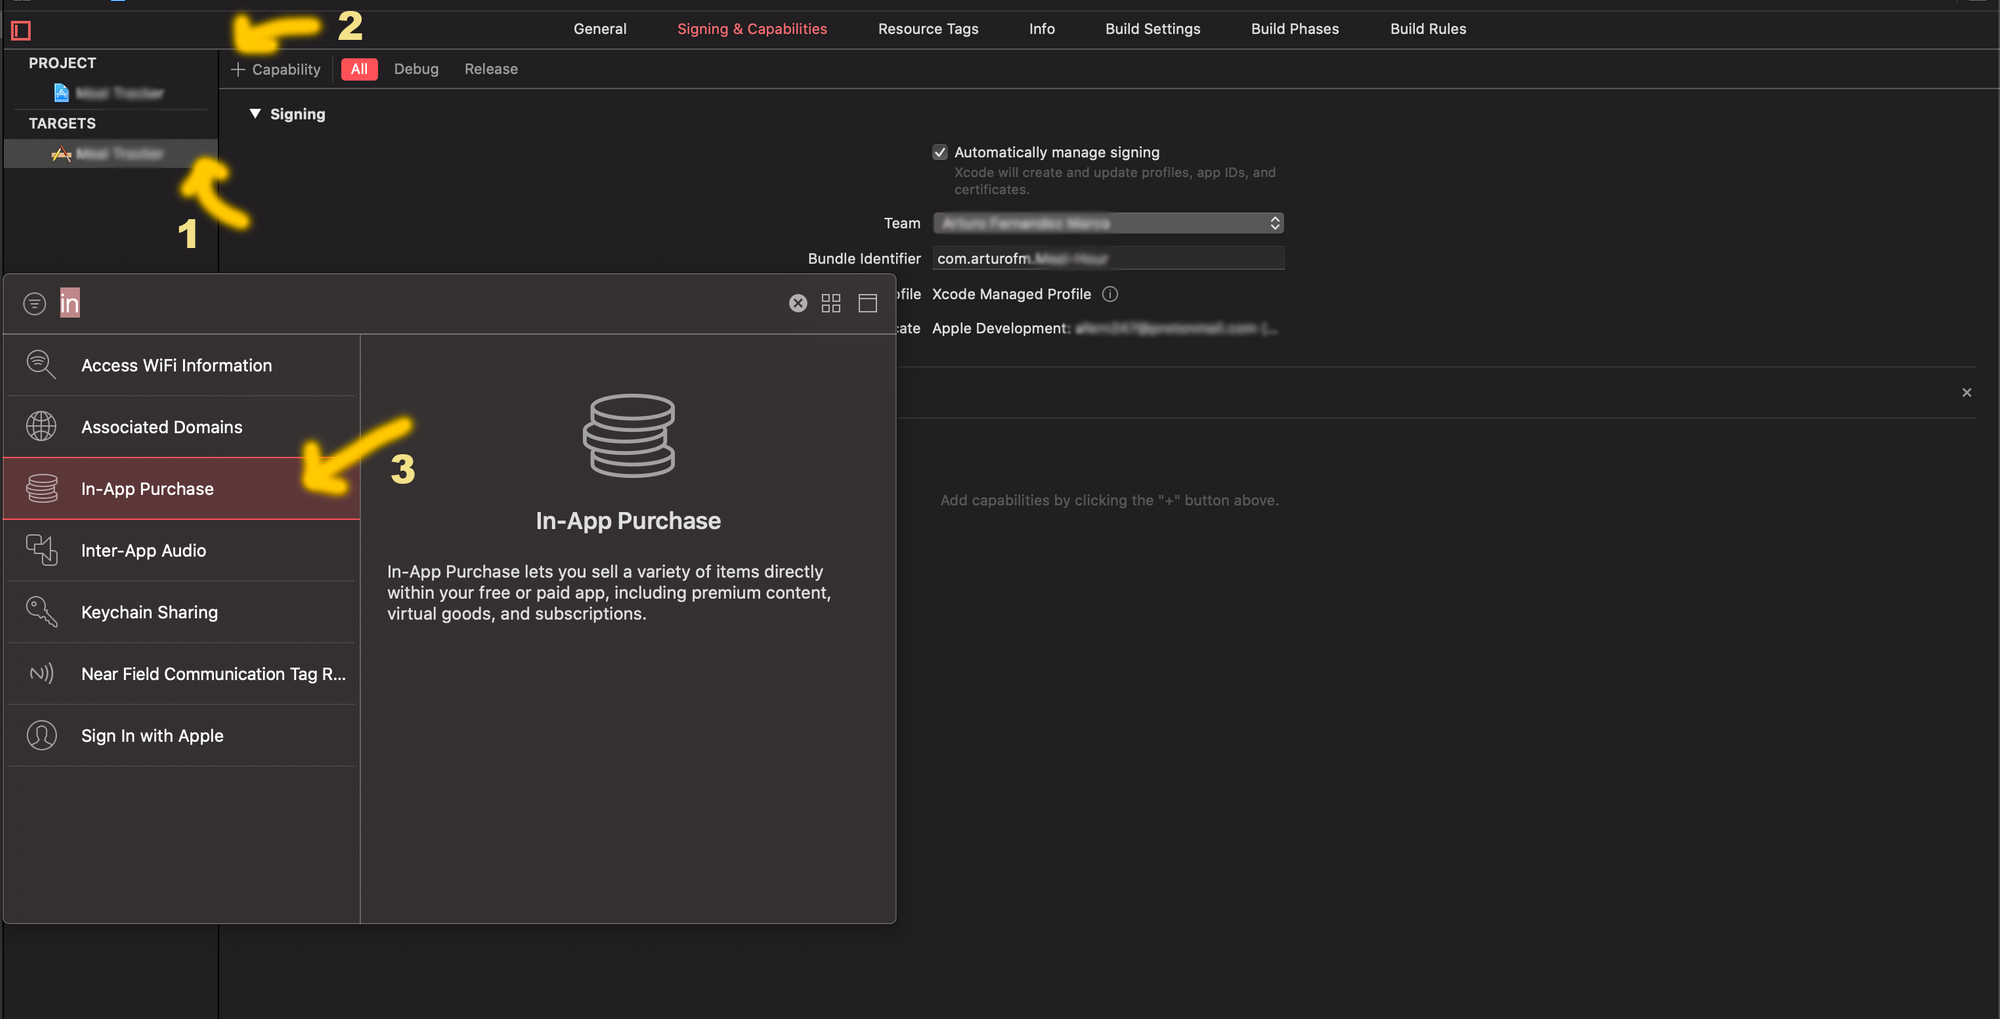Click the In-App Purchase coins icon in list
This screenshot has width=2000, height=1019.
tap(42, 488)
